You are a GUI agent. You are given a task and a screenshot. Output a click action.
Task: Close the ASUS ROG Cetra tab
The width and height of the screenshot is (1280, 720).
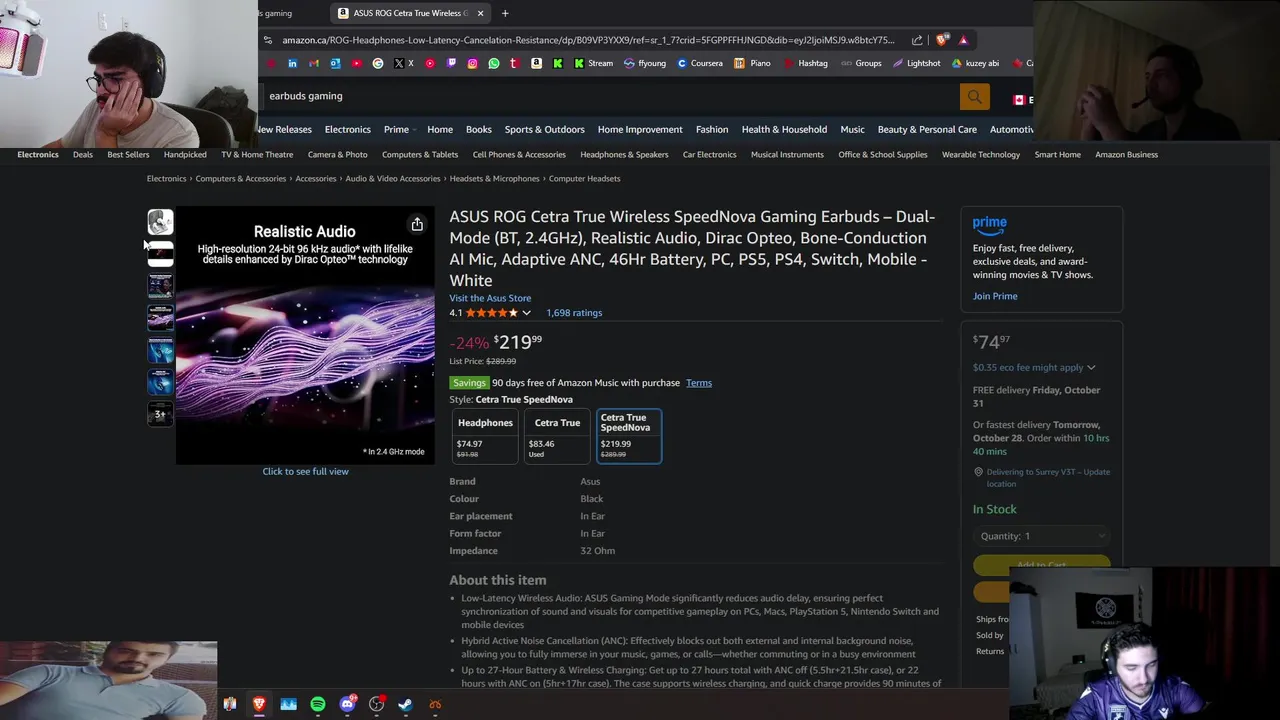480,13
